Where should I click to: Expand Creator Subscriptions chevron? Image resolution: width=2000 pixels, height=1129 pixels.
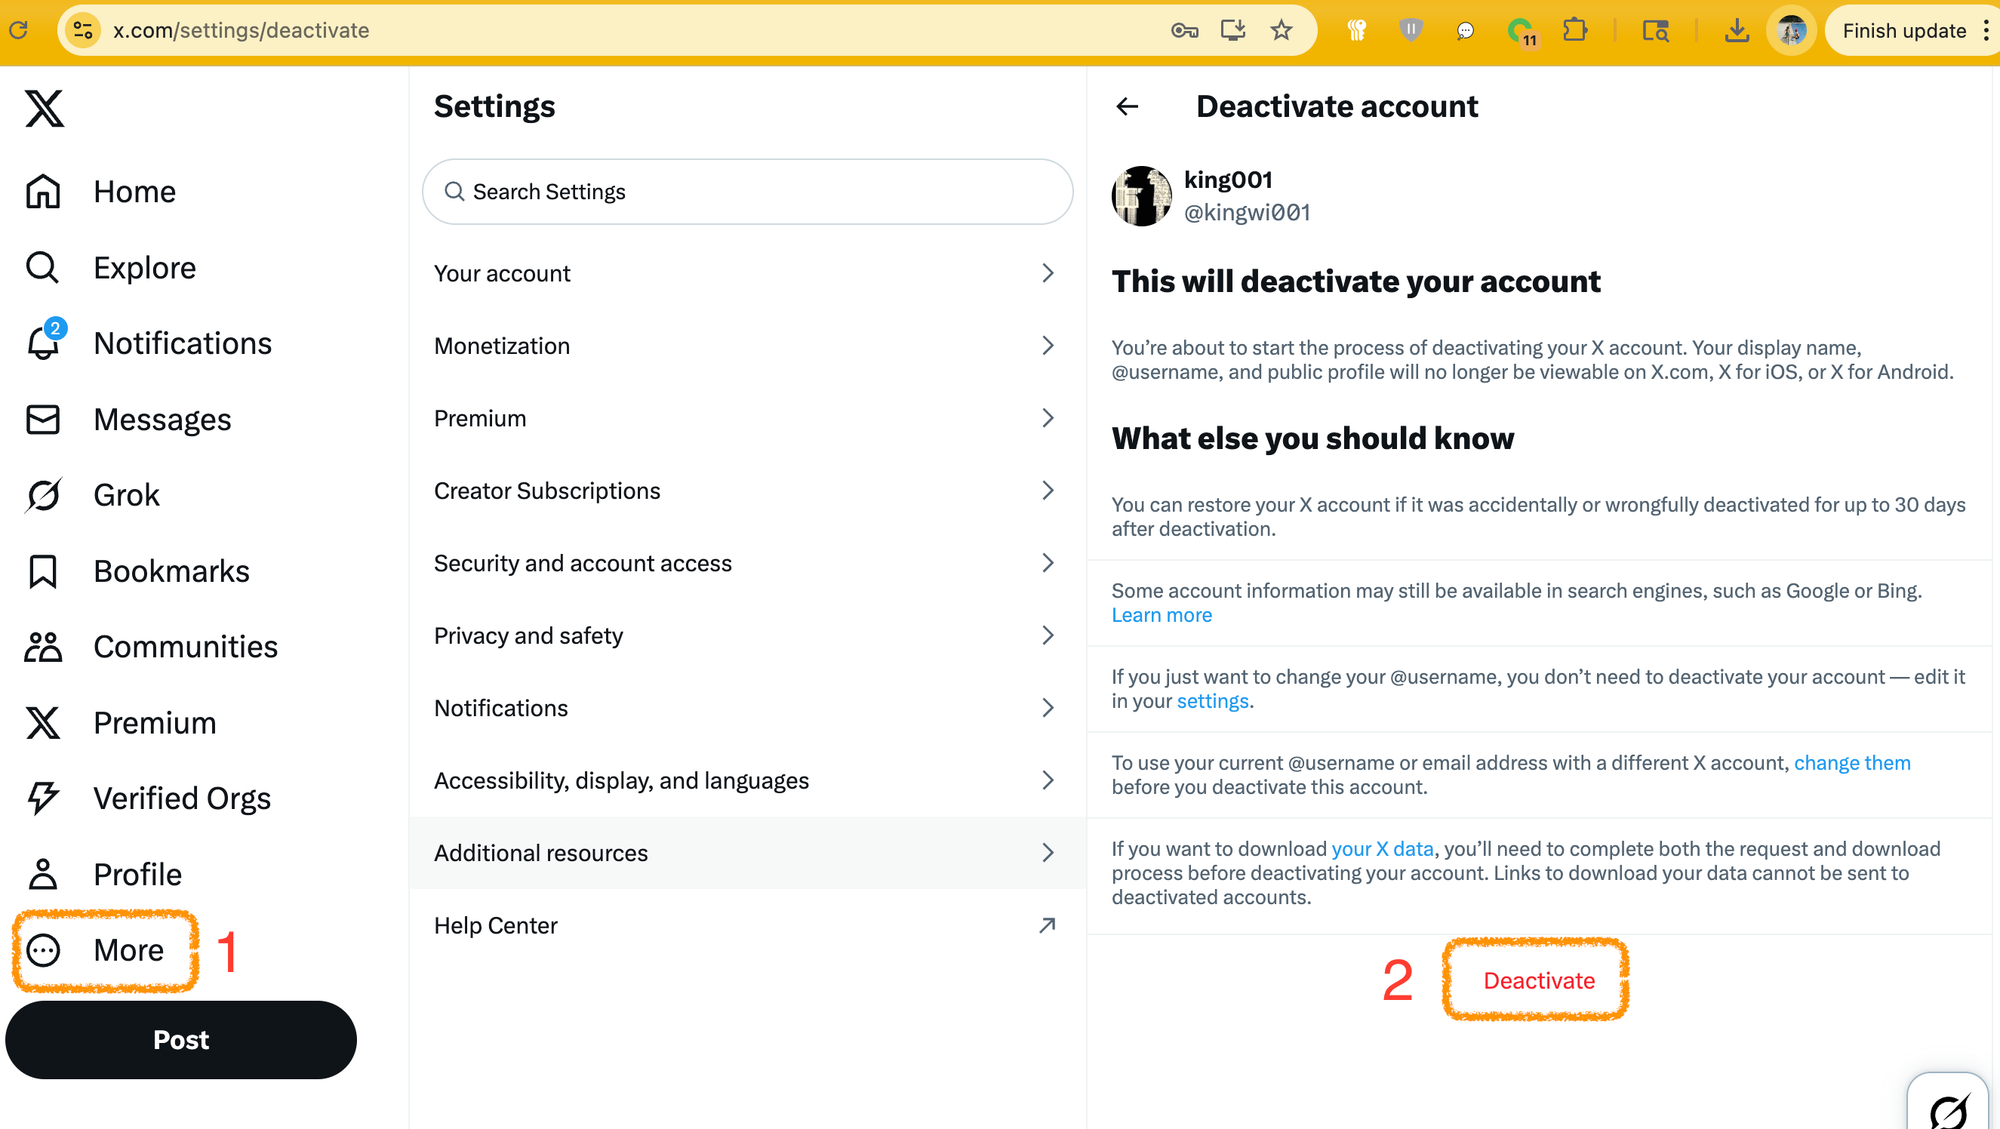click(1048, 490)
